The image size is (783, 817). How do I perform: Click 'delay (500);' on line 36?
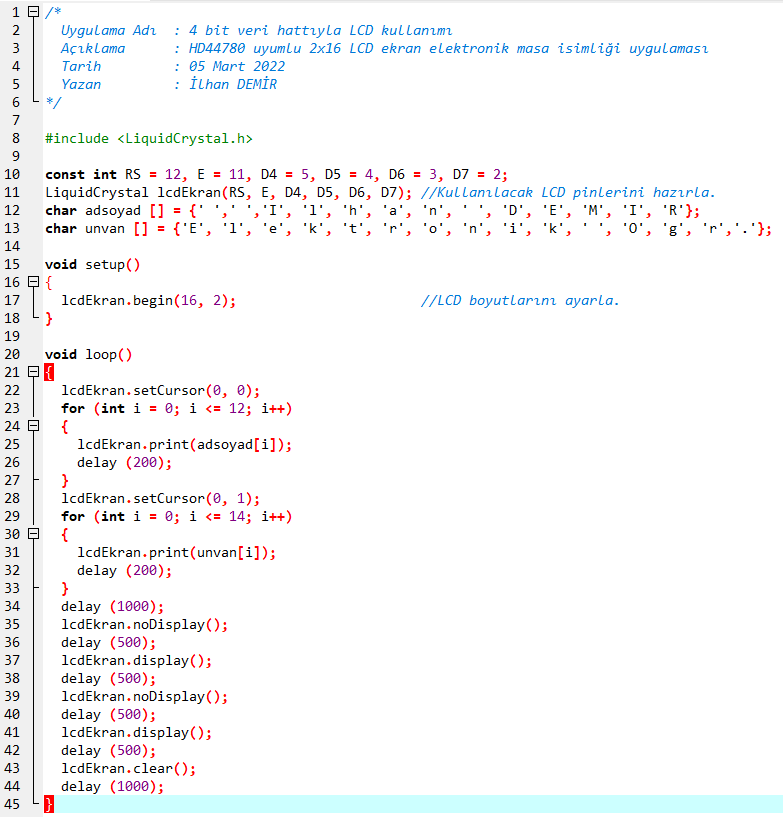(x=108, y=642)
